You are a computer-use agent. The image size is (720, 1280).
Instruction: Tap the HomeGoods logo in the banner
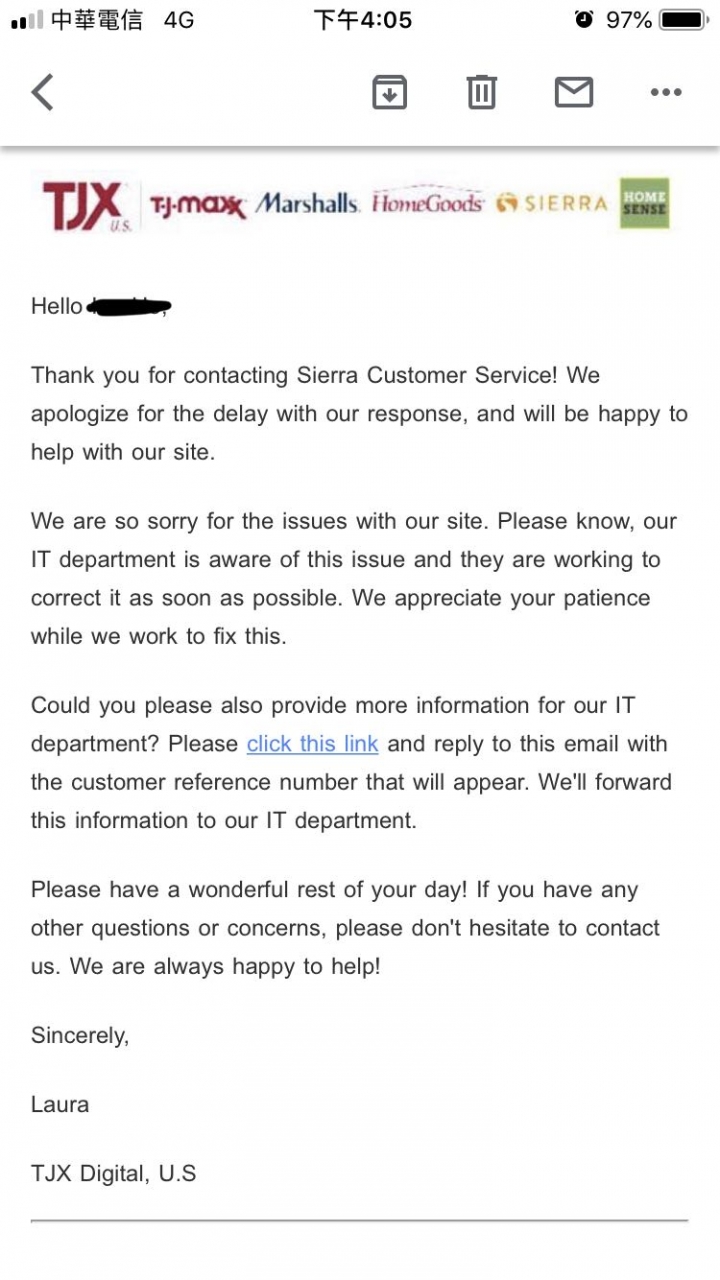(x=428, y=203)
